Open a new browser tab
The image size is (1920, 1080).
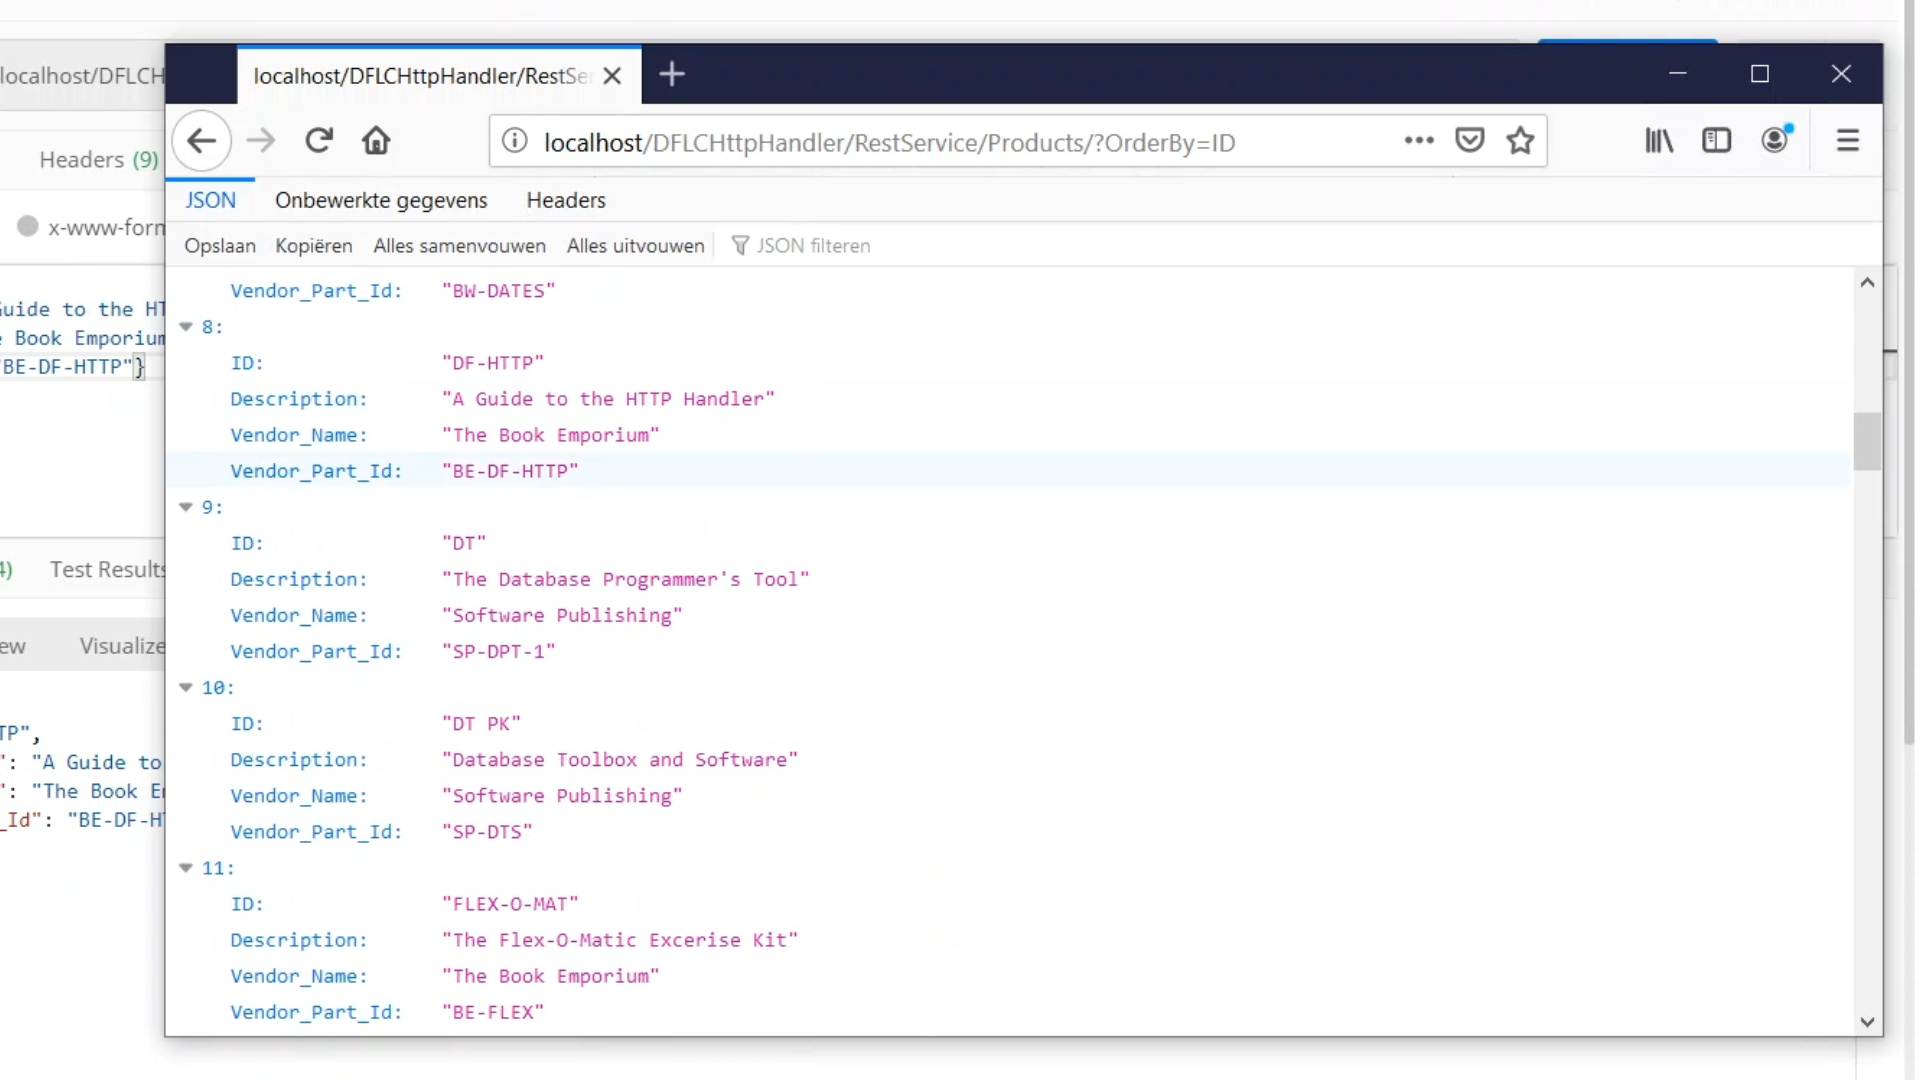tap(672, 74)
